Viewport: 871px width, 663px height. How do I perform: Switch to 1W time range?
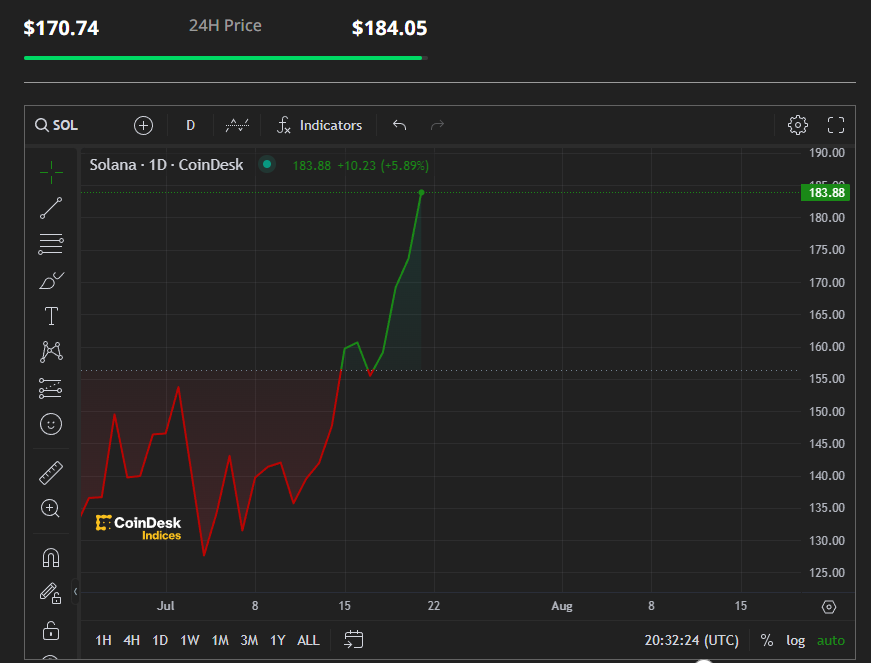click(x=189, y=640)
